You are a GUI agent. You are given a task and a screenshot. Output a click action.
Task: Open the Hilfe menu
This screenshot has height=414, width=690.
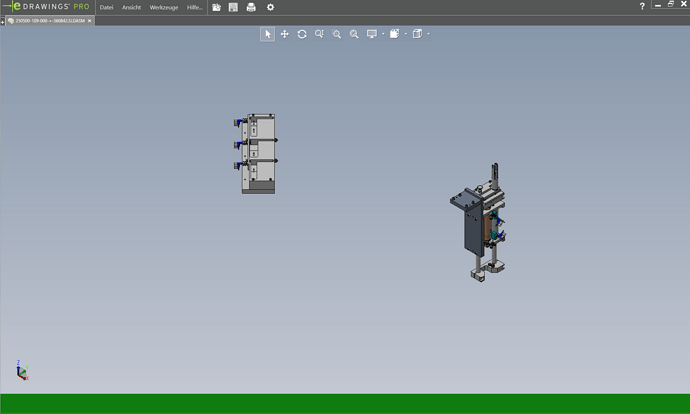pyautogui.click(x=194, y=7)
